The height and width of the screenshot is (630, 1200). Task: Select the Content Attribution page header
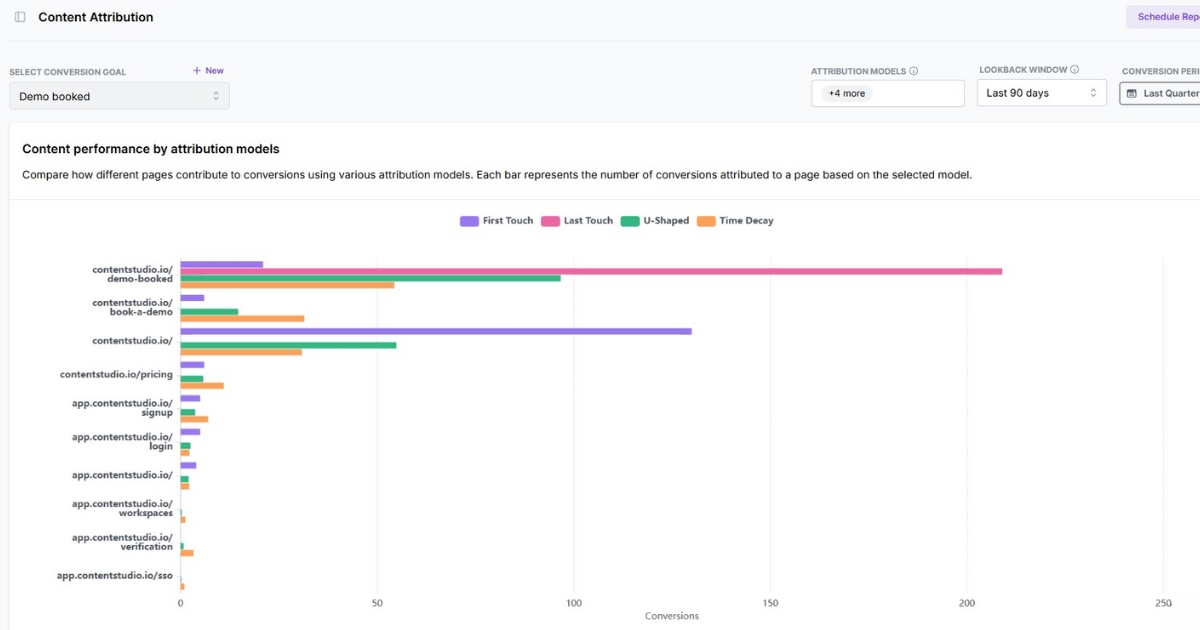(x=94, y=17)
